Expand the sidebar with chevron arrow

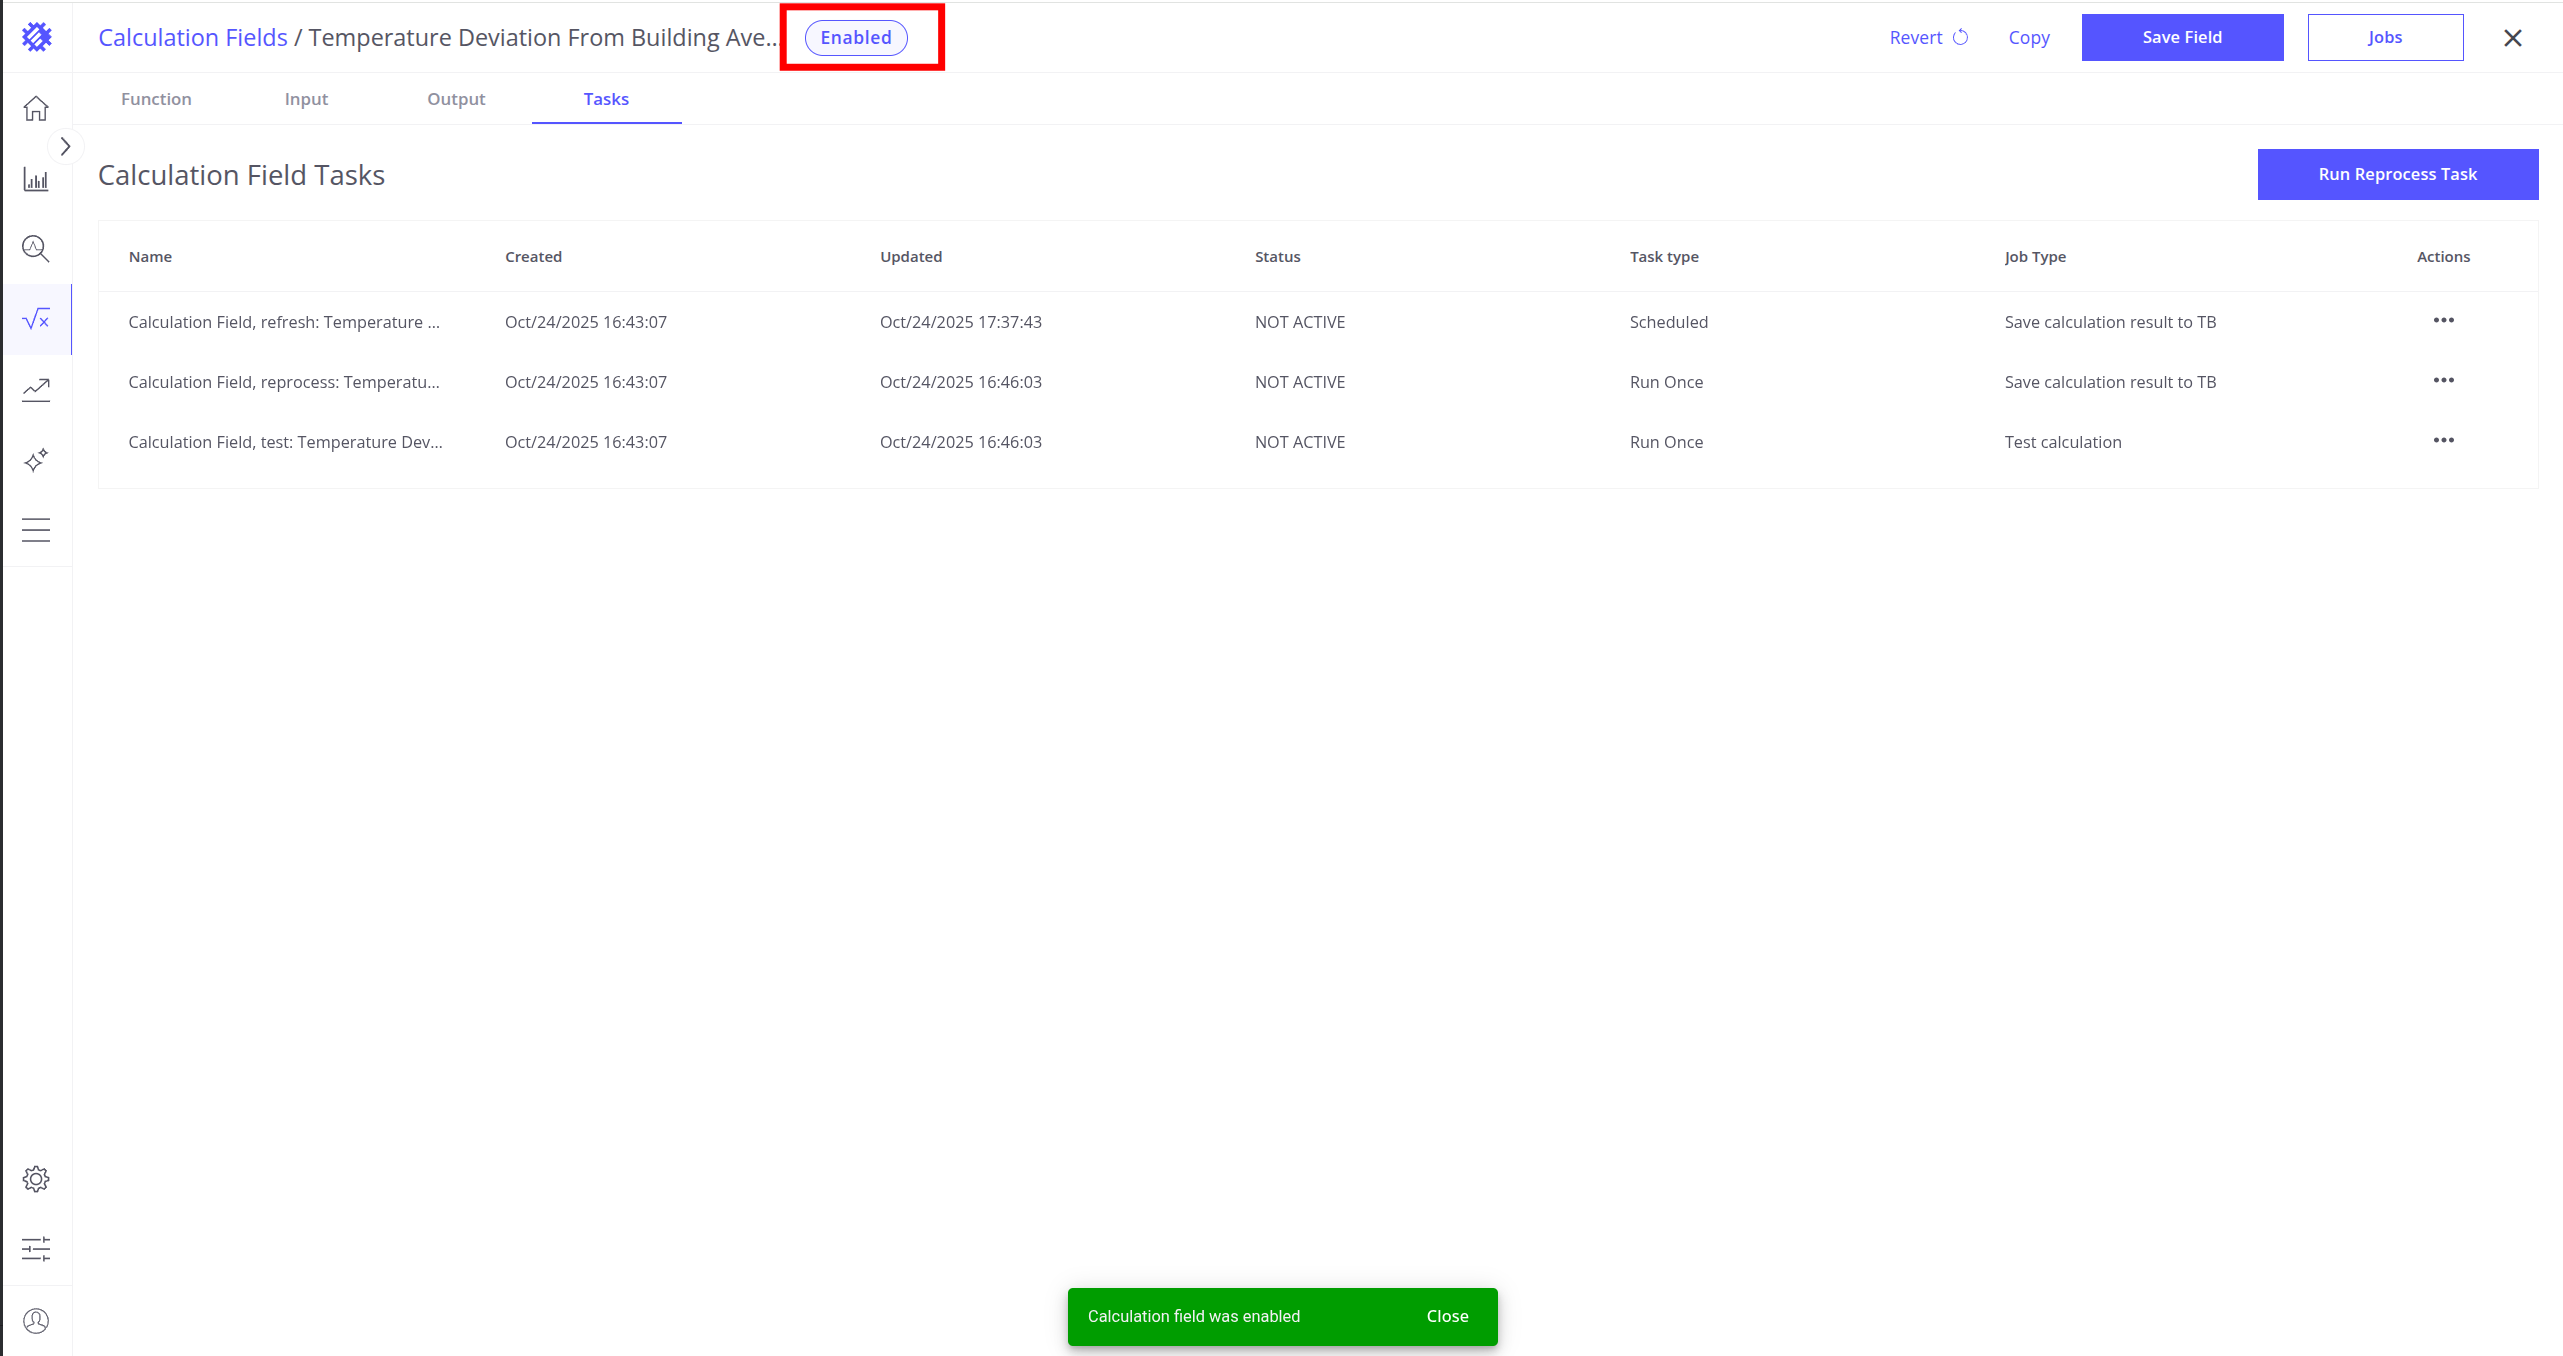pyautogui.click(x=66, y=147)
